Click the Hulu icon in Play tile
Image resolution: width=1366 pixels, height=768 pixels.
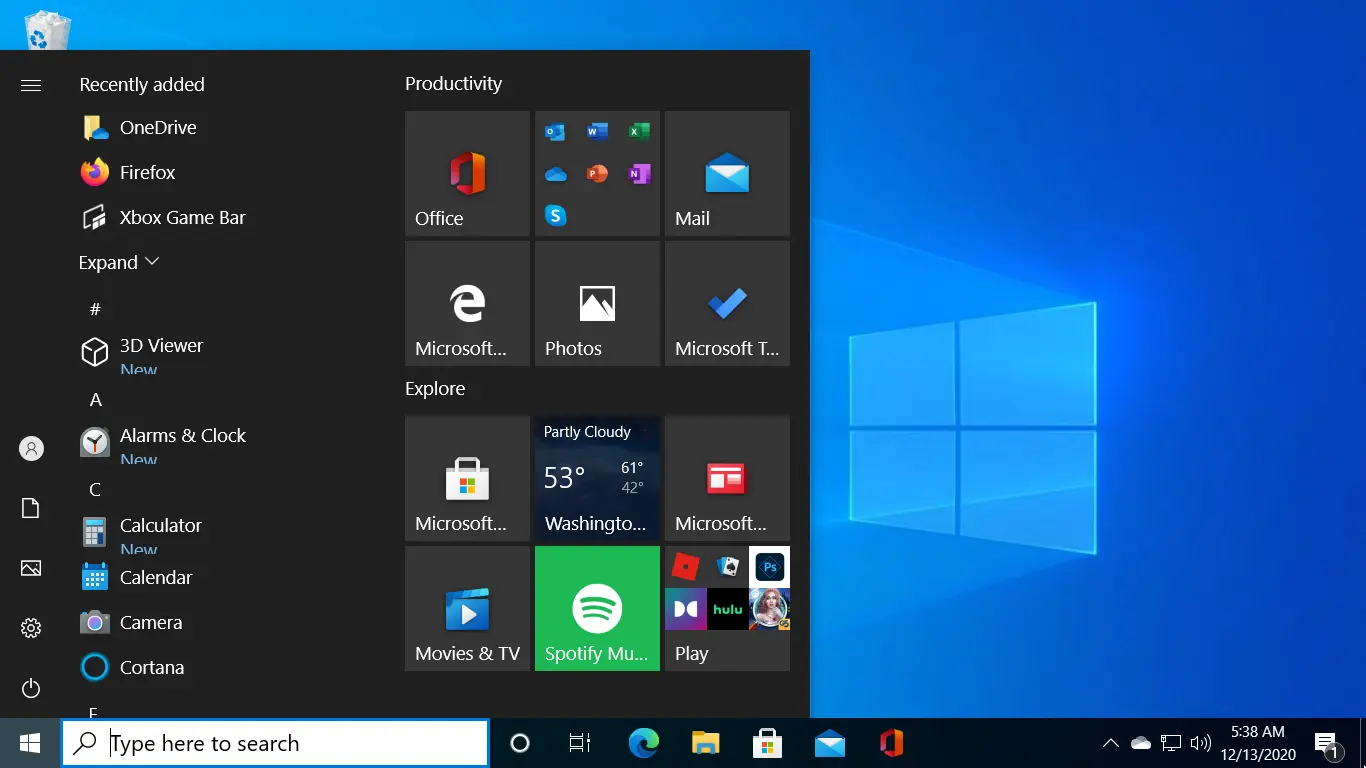point(727,609)
